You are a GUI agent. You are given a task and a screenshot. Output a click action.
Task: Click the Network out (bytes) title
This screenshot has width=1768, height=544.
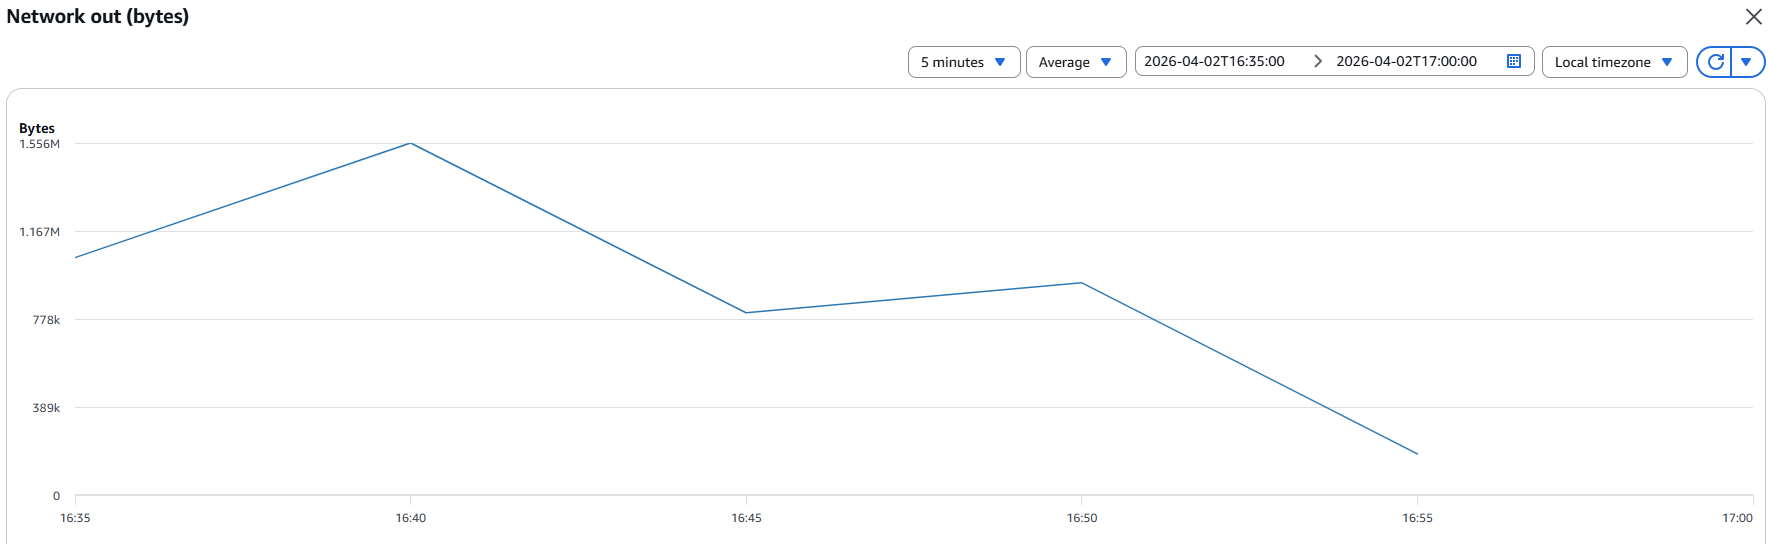point(98,17)
